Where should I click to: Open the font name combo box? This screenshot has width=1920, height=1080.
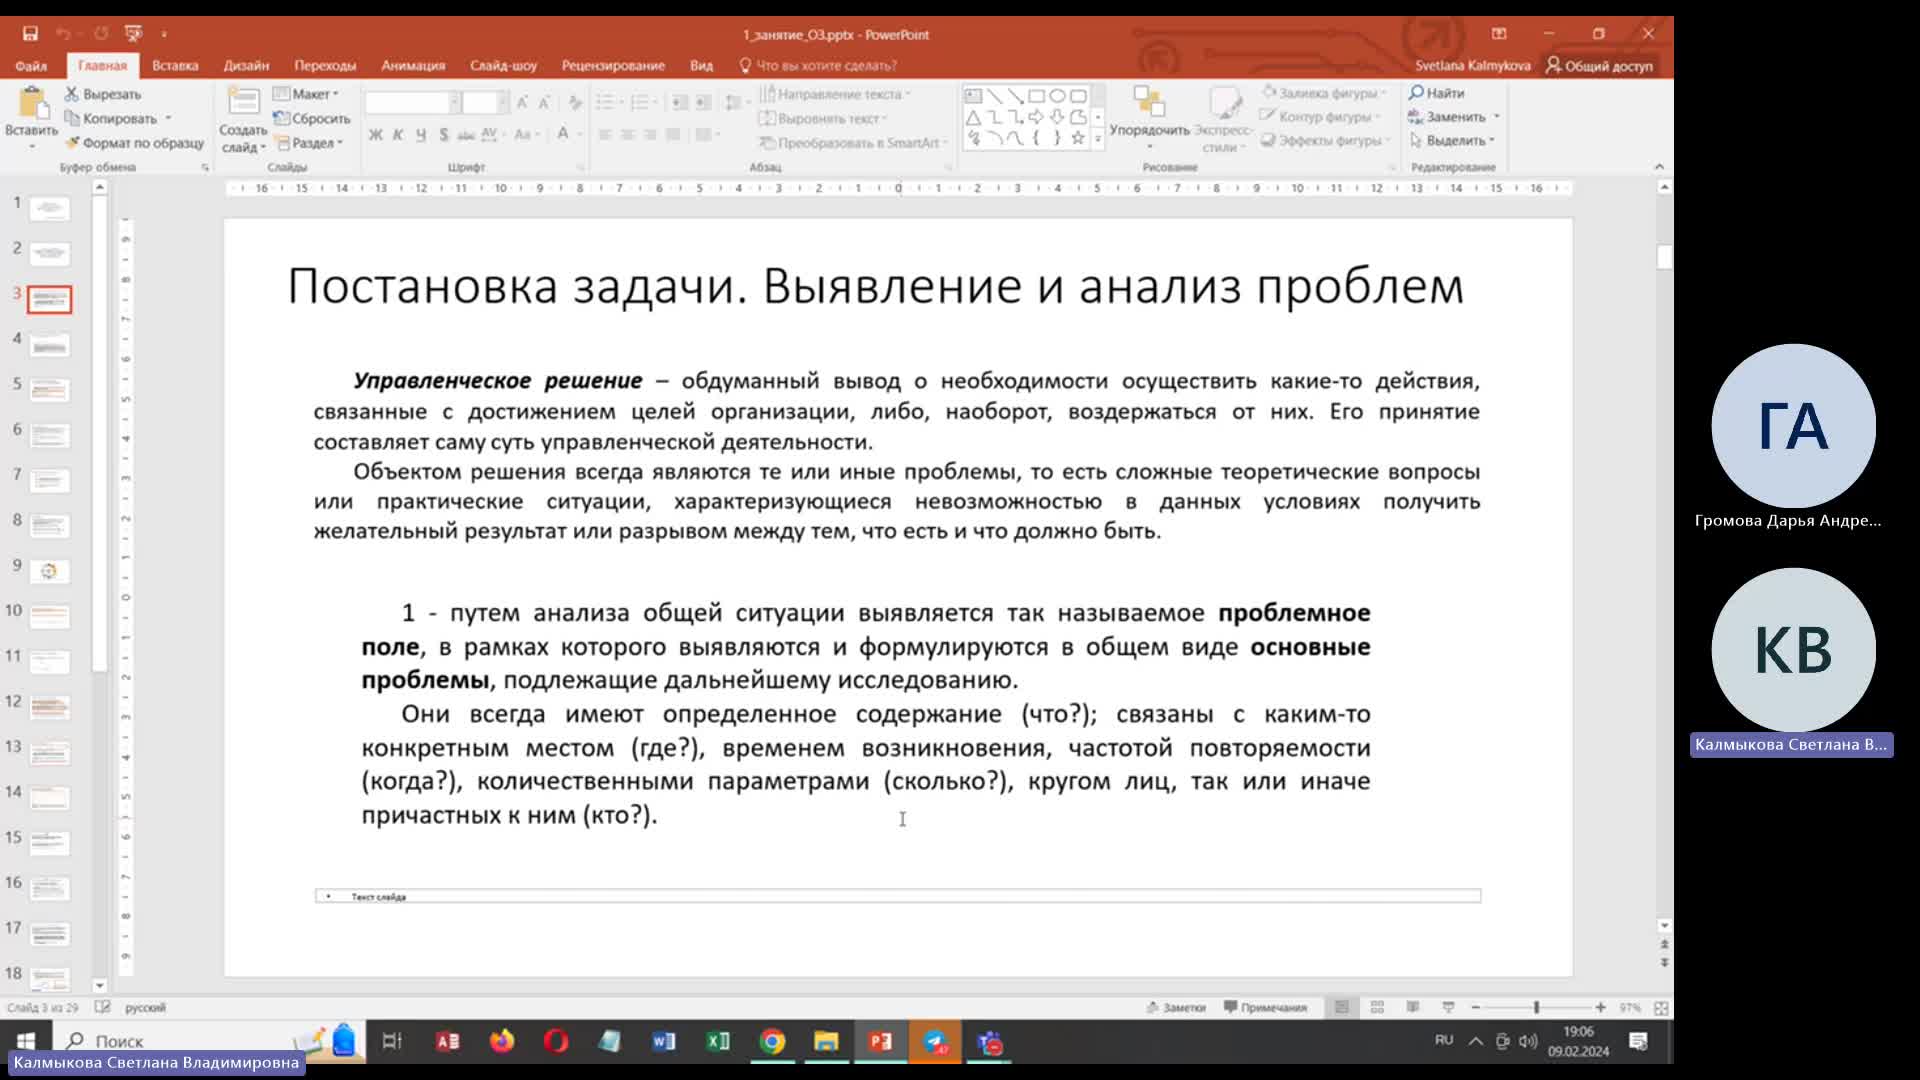click(x=412, y=103)
